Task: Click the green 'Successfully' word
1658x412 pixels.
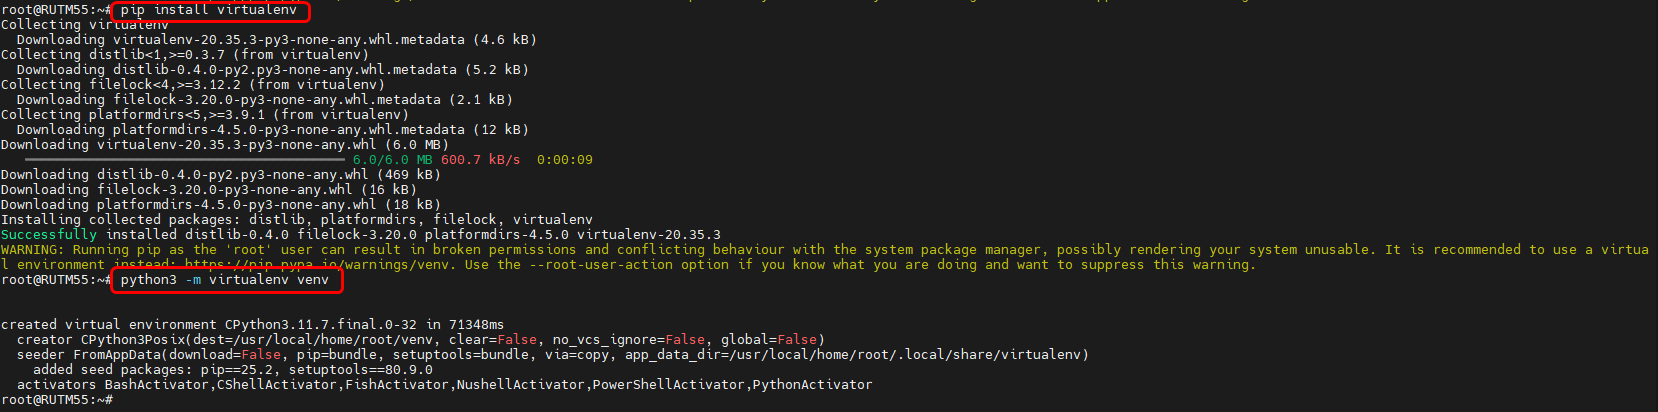Action: [x=48, y=235]
